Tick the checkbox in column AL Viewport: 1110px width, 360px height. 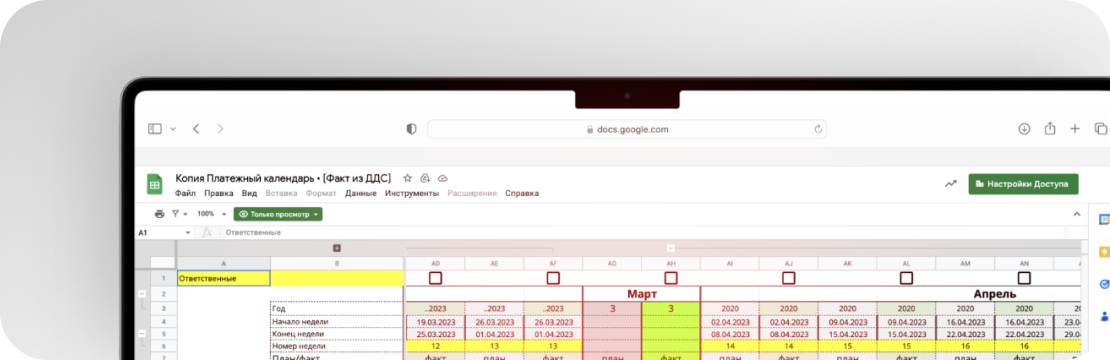click(906, 278)
